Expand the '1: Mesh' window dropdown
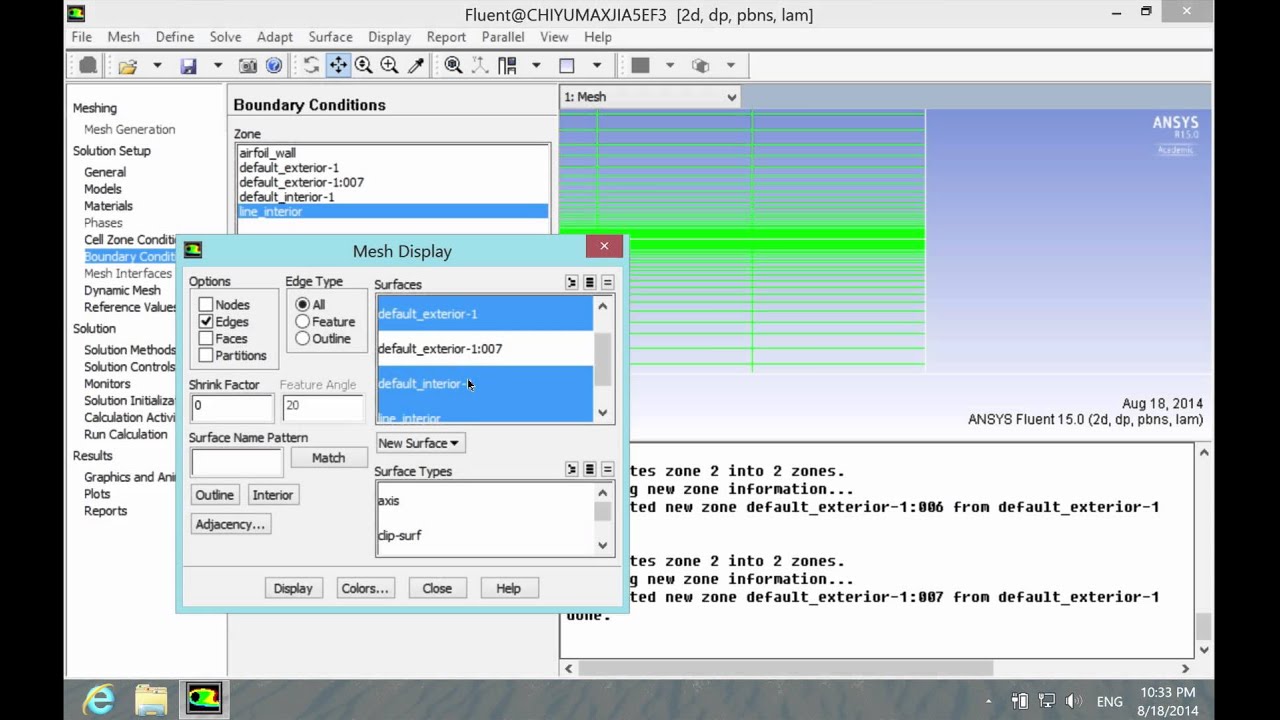The height and width of the screenshot is (720, 1280). (732, 97)
